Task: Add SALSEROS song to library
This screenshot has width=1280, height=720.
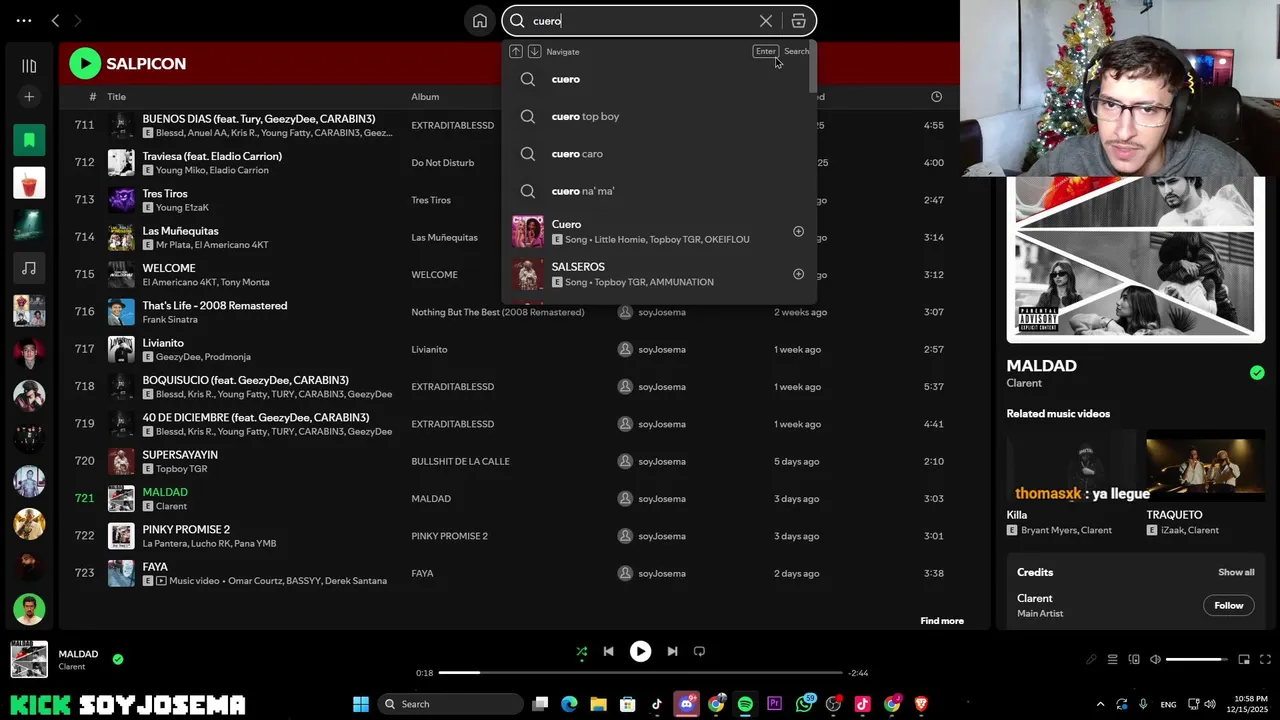Action: pyautogui.click(x=798, y=274)
